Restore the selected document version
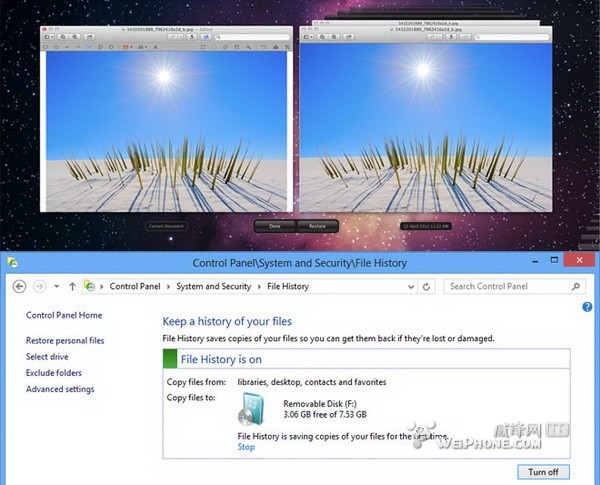The image size is (600, 485). point(317,226)
